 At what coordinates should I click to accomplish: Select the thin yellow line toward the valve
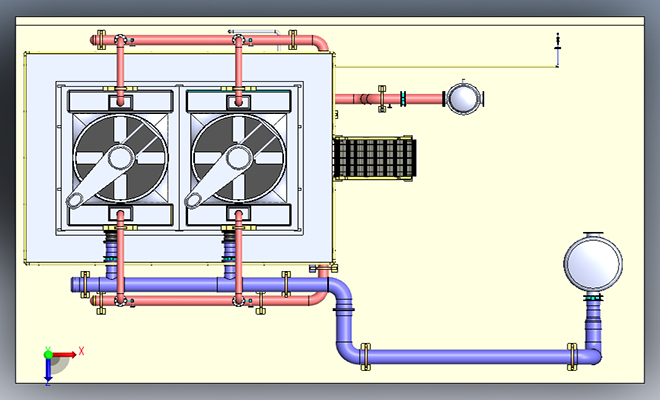pos(445,66)
